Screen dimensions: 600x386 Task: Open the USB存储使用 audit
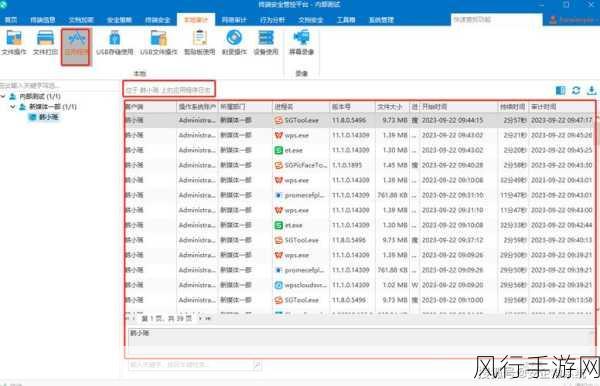pos(114,42)
